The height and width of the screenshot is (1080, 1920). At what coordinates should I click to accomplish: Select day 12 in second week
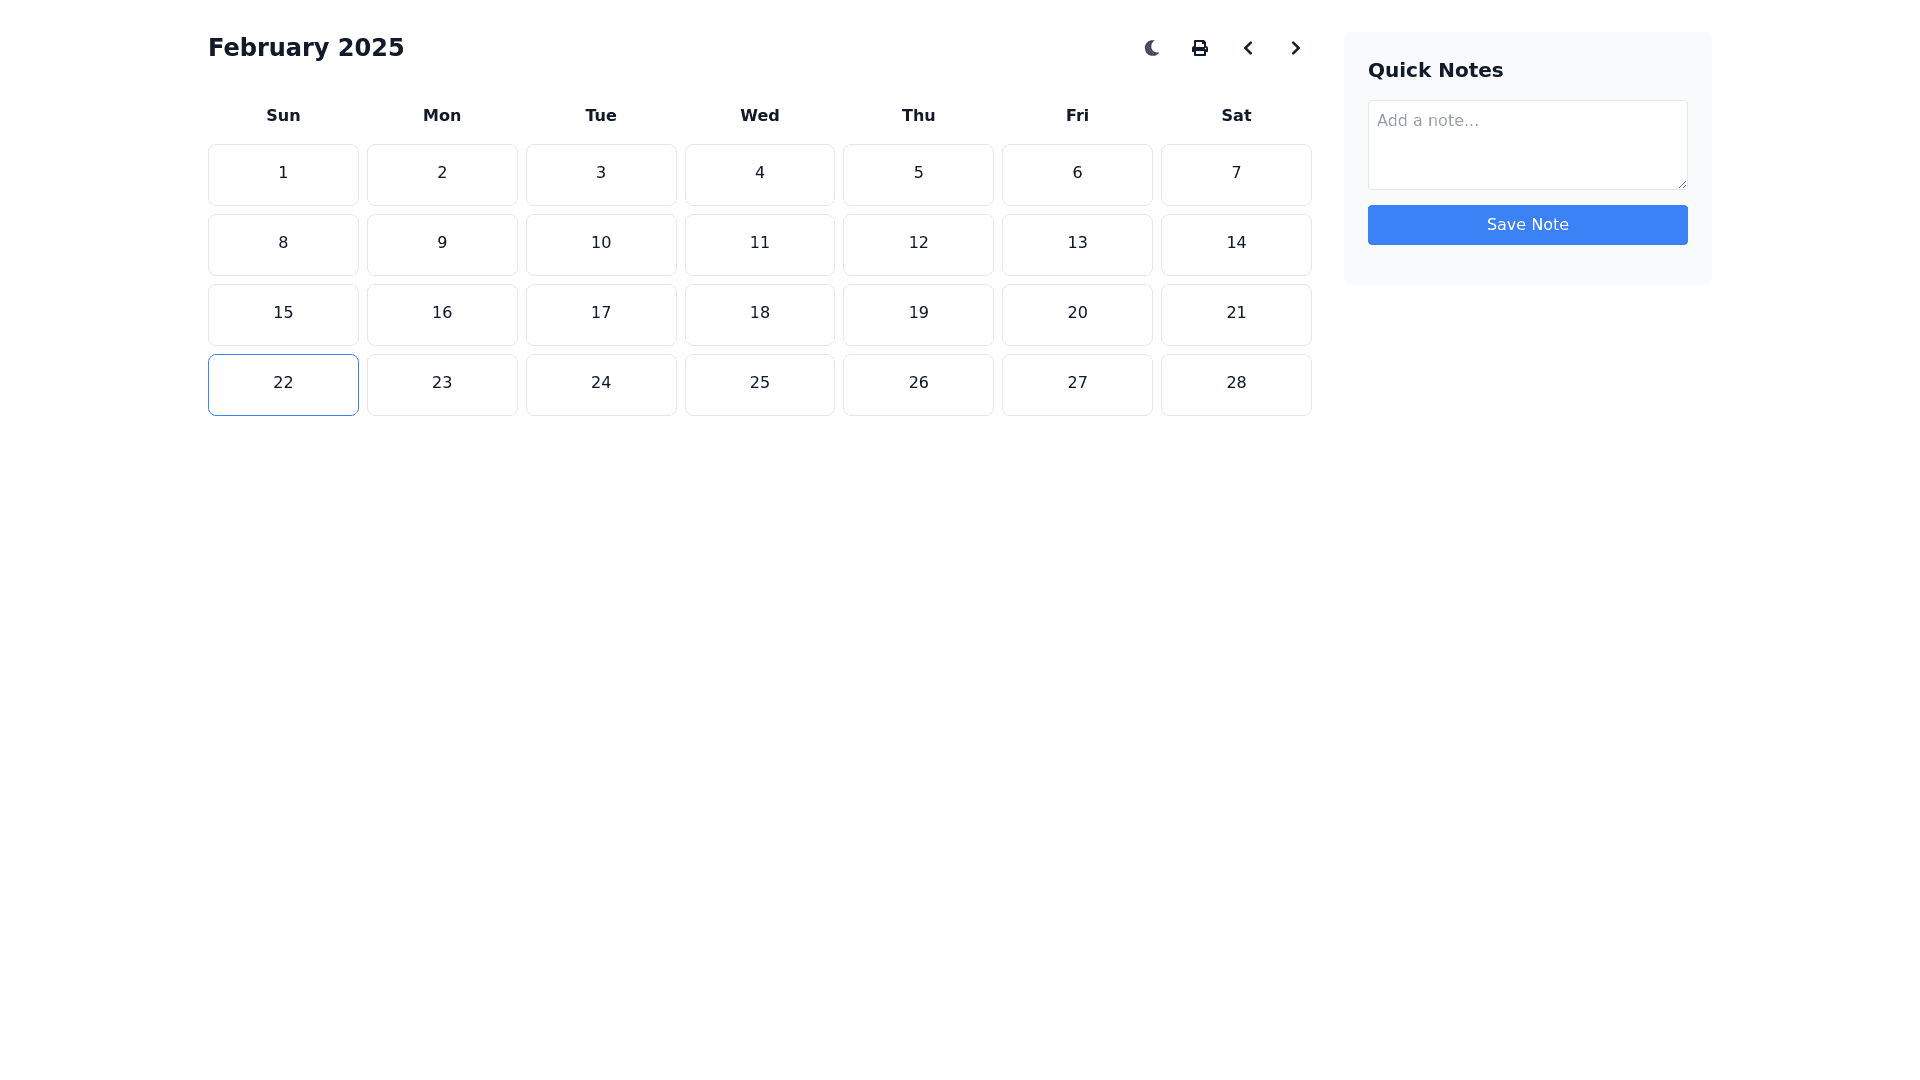918,245
